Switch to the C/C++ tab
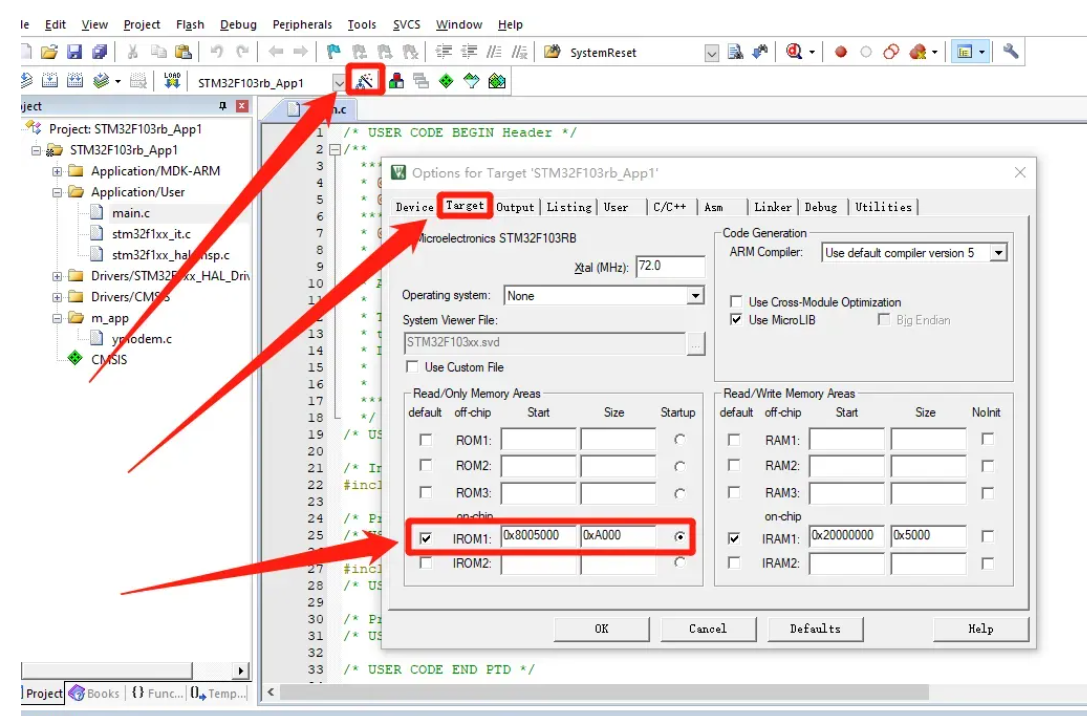This screenshot has width=1087, height=716. pyautogui.click(x=670, y=207)
